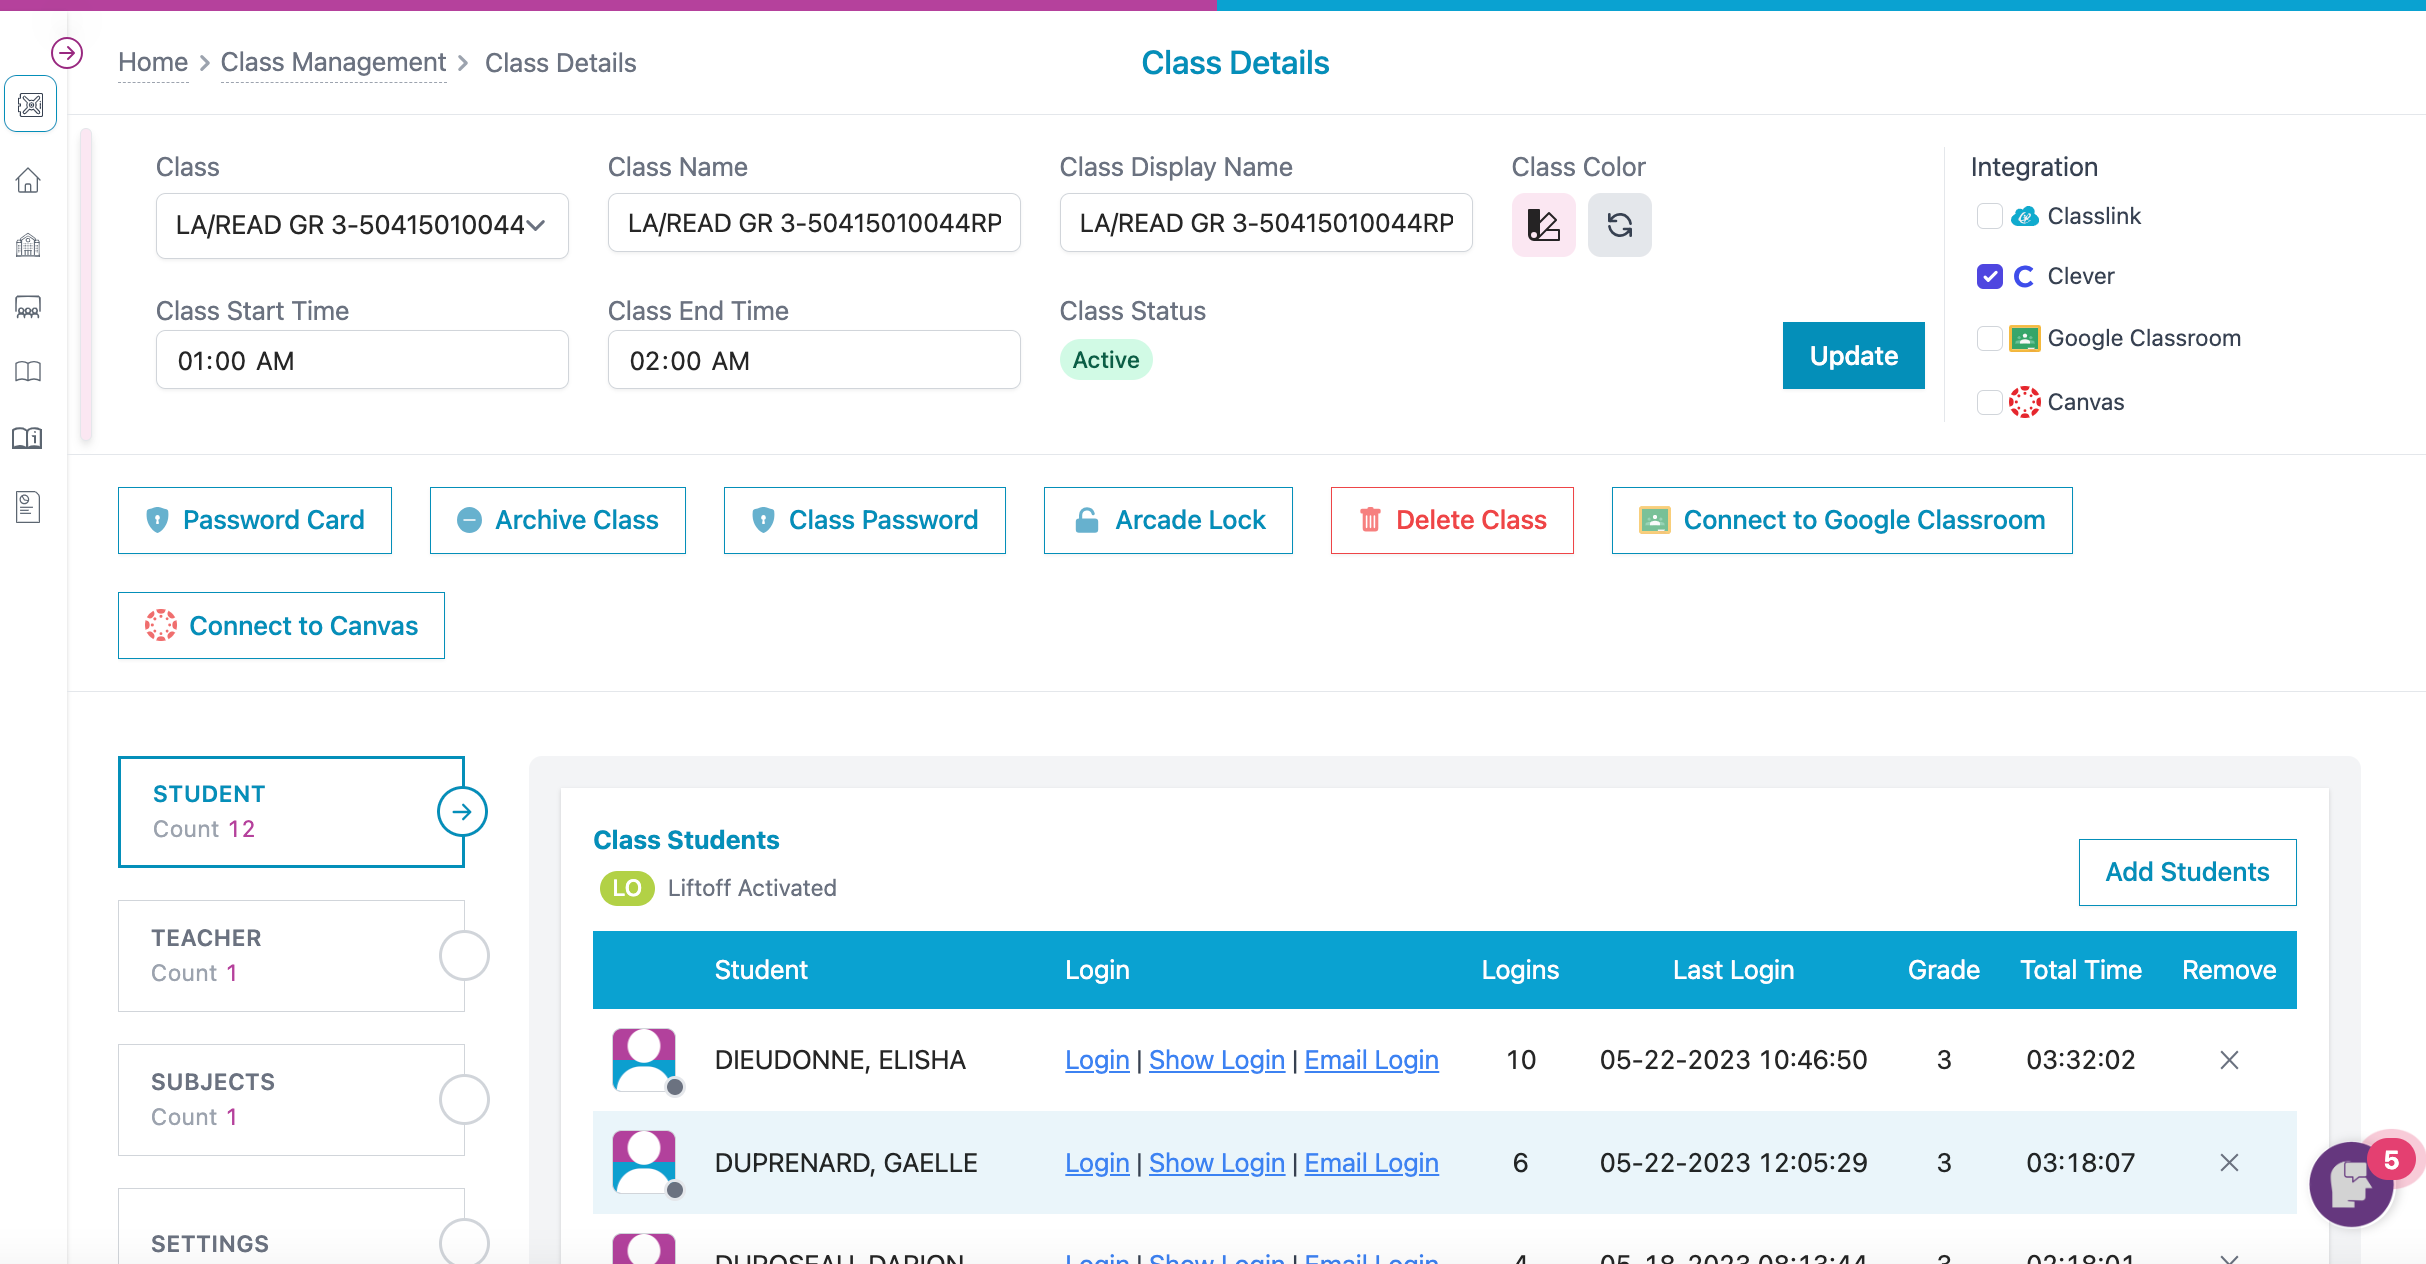Image resolution: width=2426 pixels, height=1264 pixels.
Task: Select the Teacher section radio circle
Action: click(x=464, y=956)
